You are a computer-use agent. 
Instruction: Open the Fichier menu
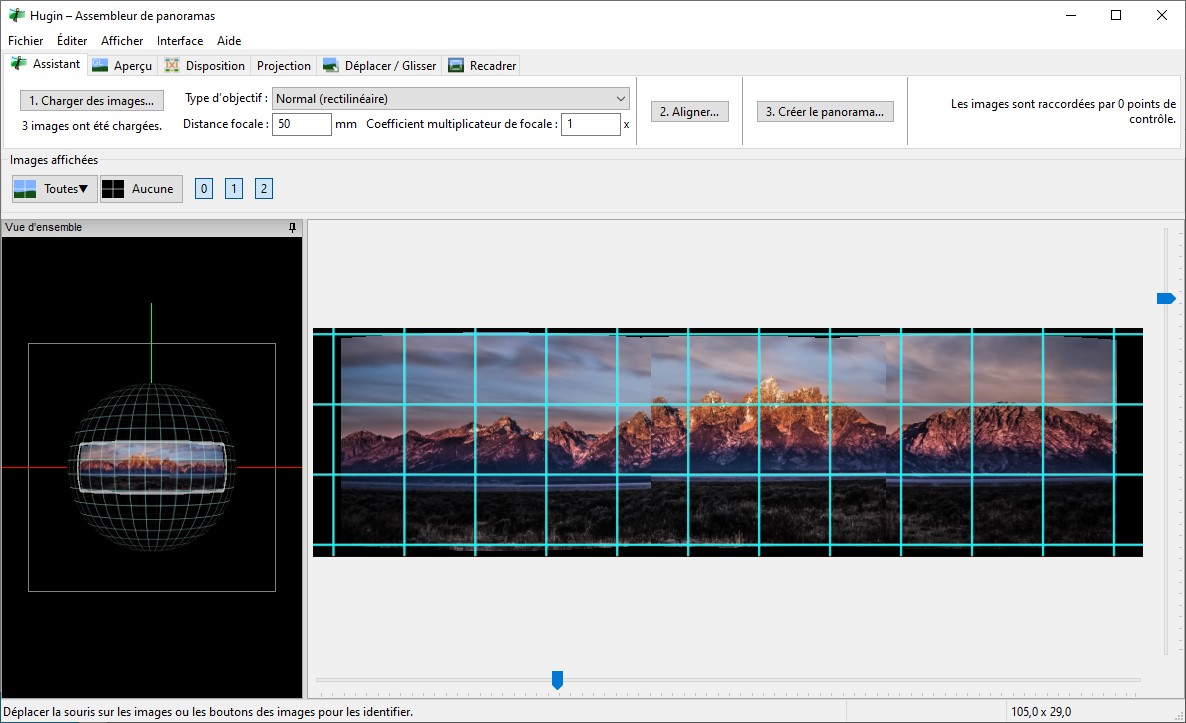[x=25, y=41]
